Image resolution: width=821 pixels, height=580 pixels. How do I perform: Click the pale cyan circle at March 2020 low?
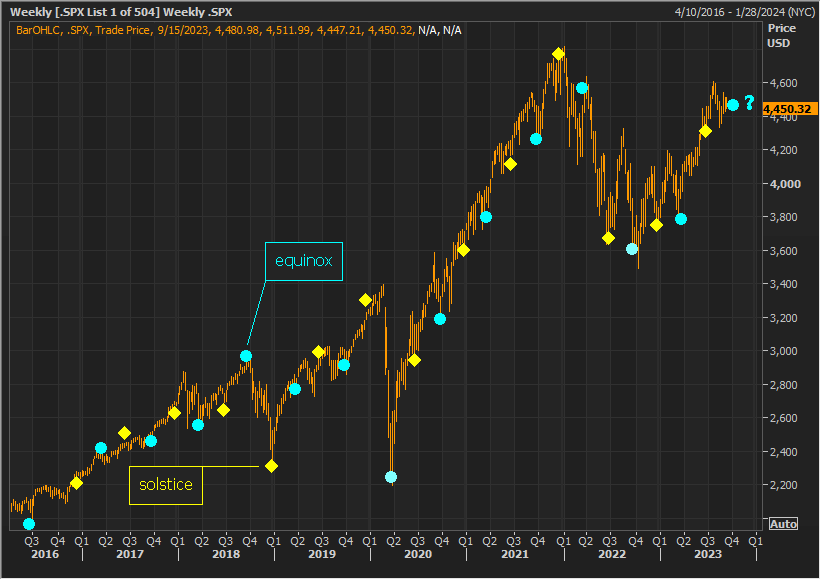coord(391,477)
